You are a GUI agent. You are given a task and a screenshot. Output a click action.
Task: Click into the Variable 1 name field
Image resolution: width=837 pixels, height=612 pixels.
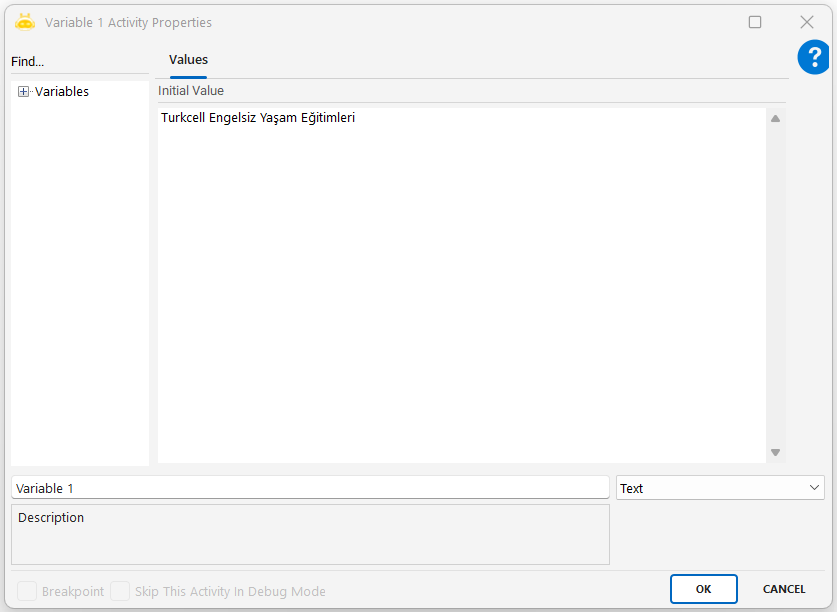point(310,488)
